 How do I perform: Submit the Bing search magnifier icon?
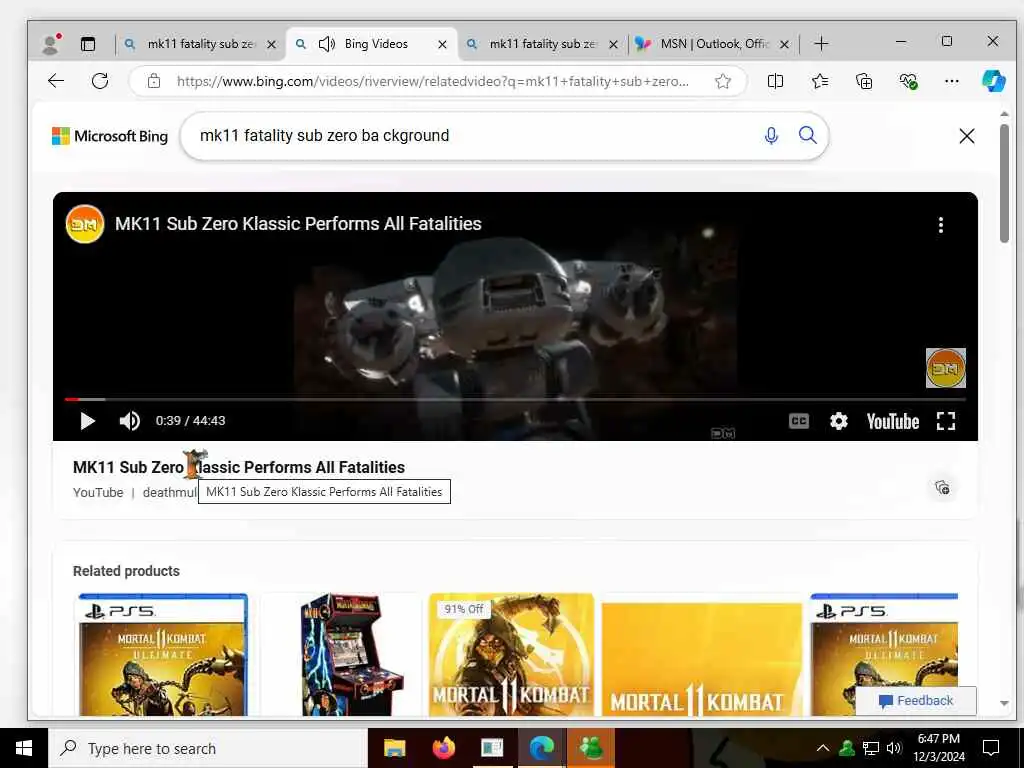[808, 135]
